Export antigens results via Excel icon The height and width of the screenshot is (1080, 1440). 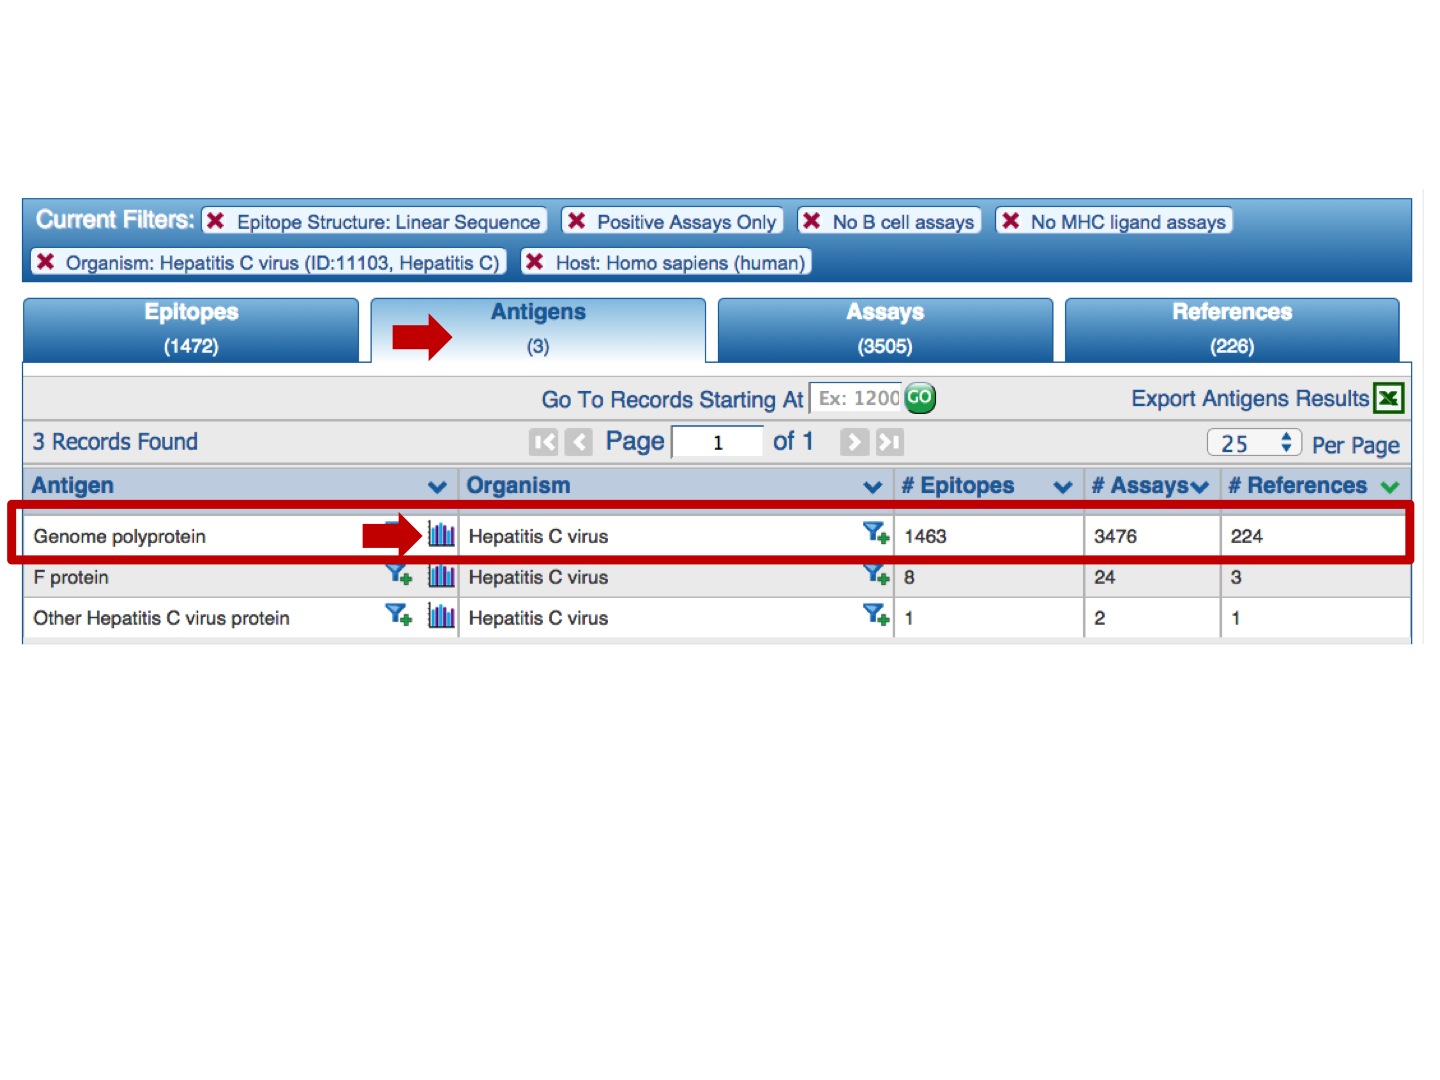(x=1388, y=398)
